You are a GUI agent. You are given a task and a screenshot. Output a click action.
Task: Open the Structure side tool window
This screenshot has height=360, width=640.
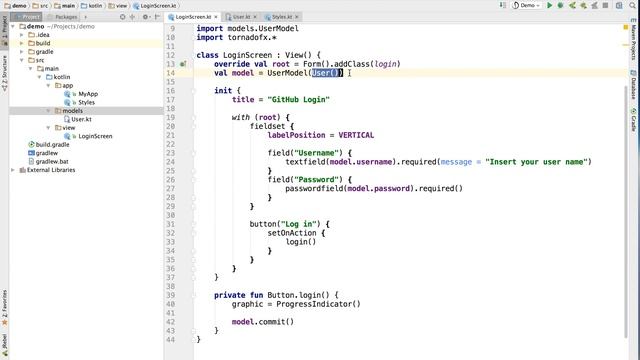[4, 73]
